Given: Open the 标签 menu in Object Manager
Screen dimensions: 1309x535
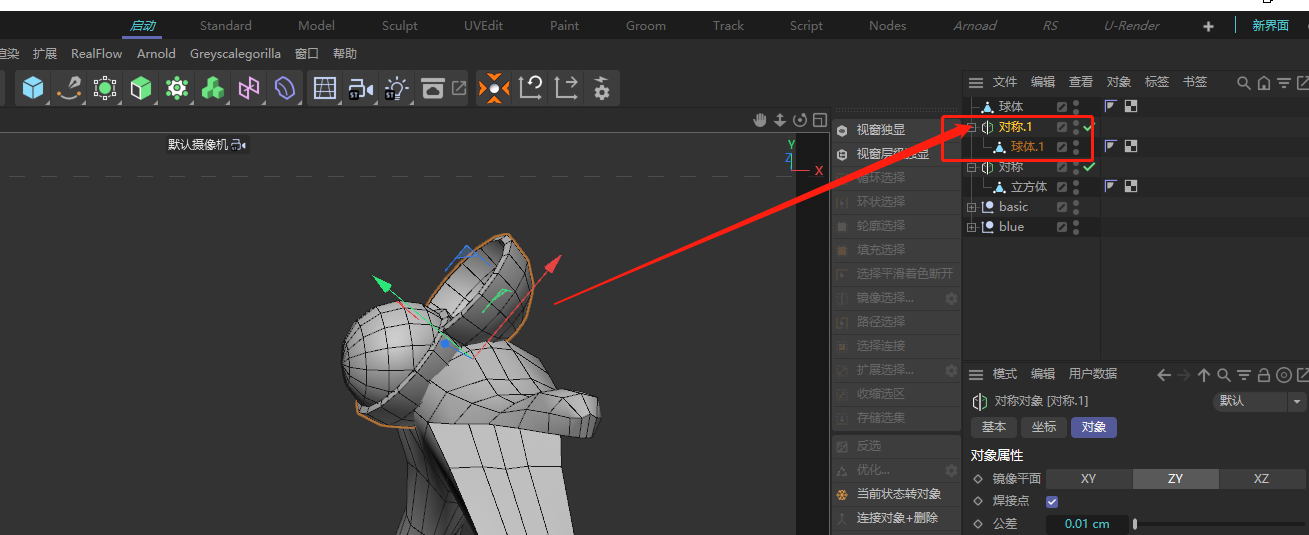Looking at the screenshot, I should tap(1157, 82).
